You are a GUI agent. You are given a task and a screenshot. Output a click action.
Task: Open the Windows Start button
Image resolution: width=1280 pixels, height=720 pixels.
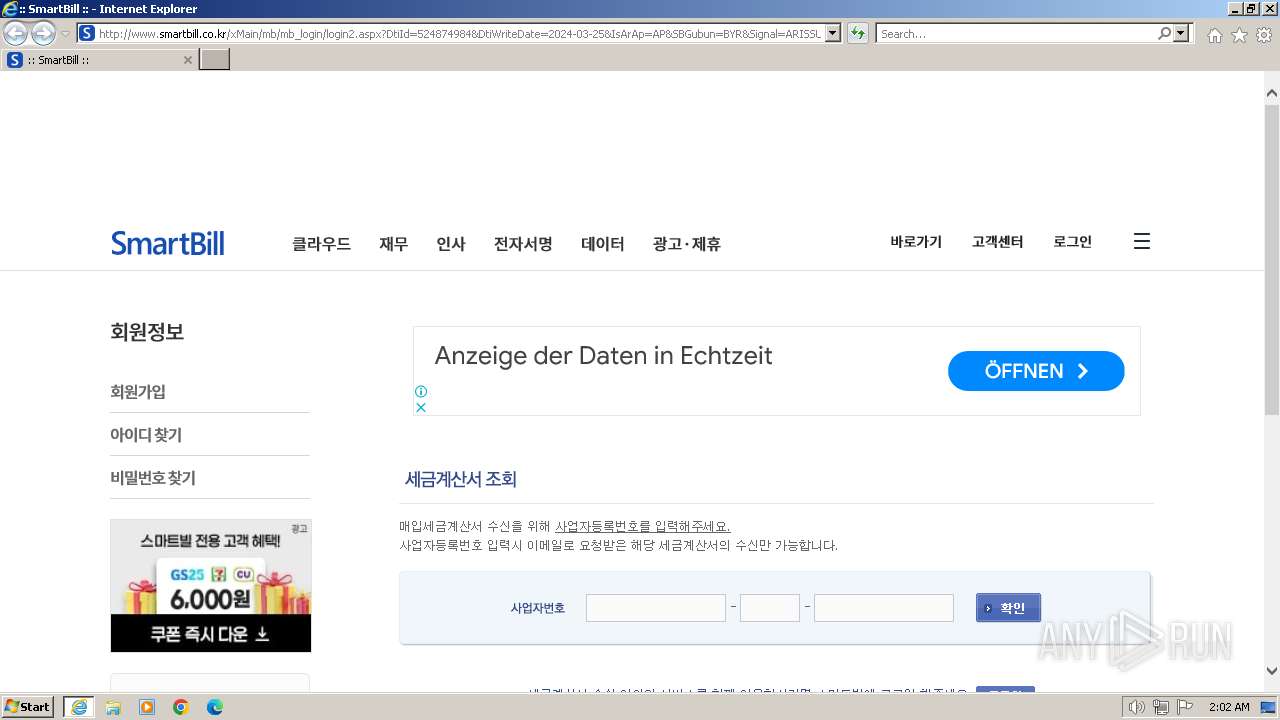click(x=27, y=706)
